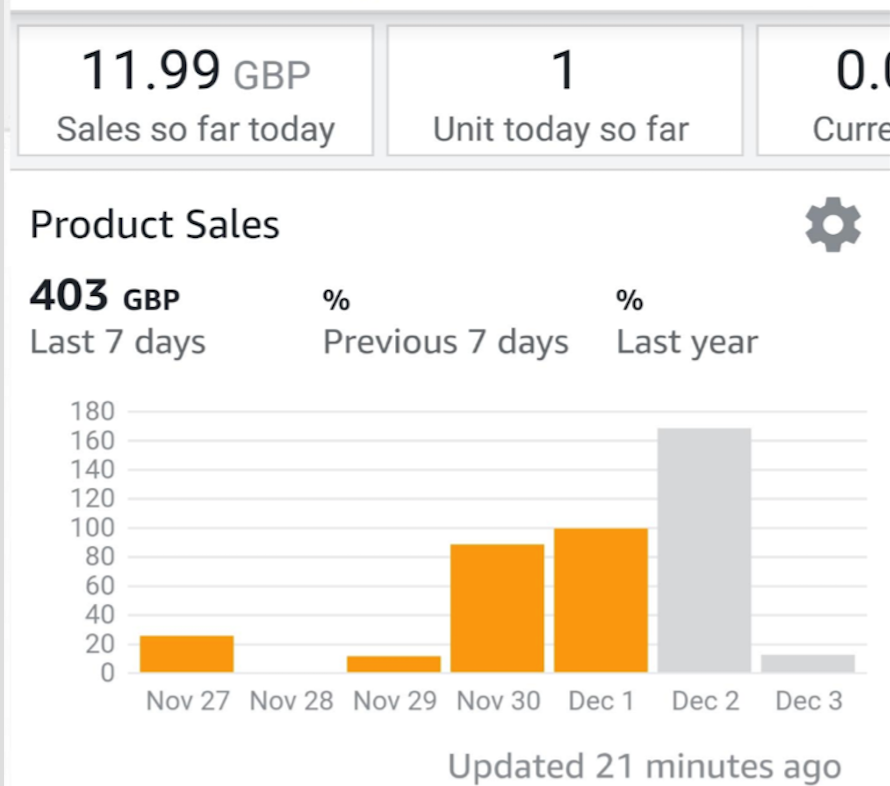Click the 11.99 GBP amount
The width and height of the screenshot is (890, 786).
click(x=196, y=71)
